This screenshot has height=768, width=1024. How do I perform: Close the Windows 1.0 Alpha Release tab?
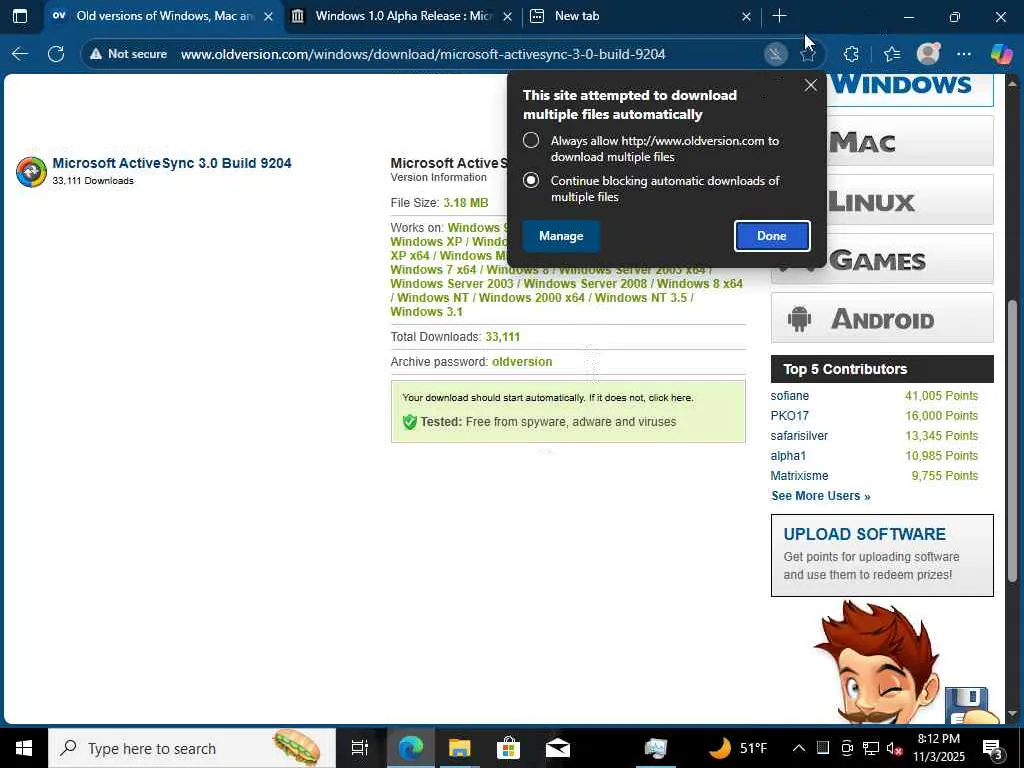(x=507, y=17)
